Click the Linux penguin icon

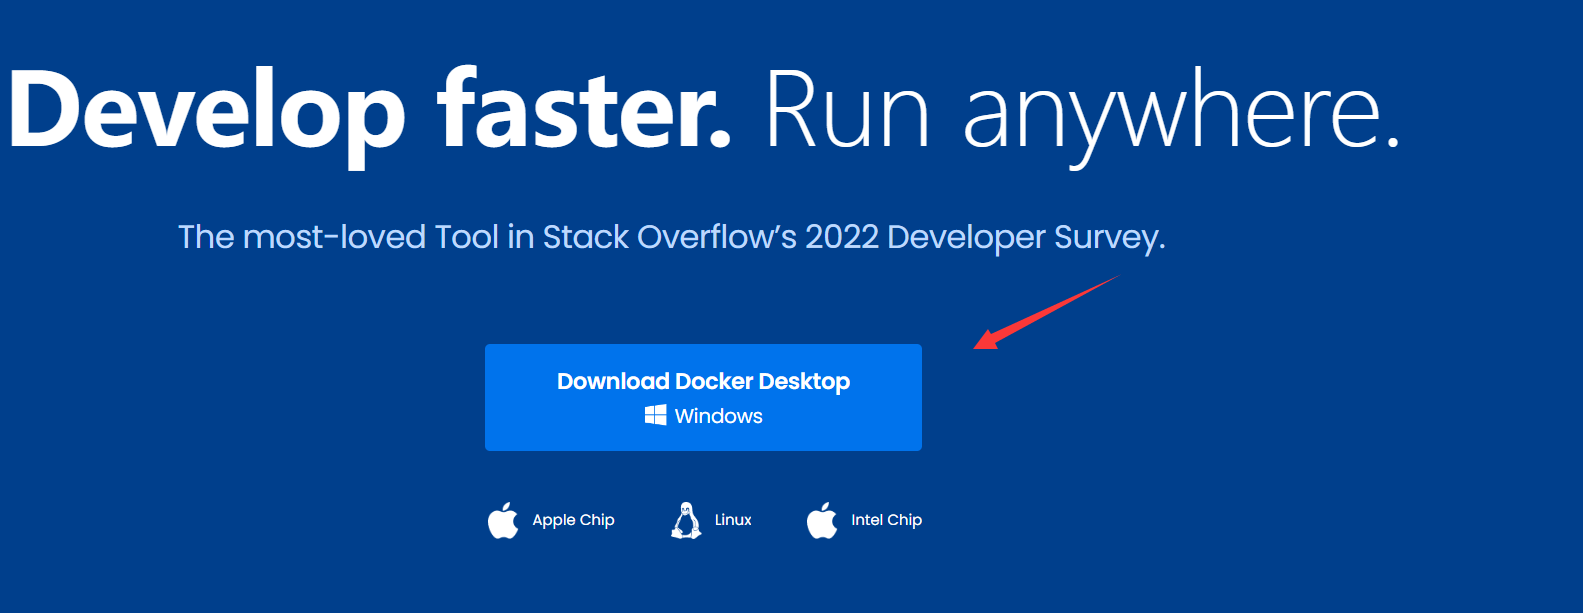coord(686,520)
